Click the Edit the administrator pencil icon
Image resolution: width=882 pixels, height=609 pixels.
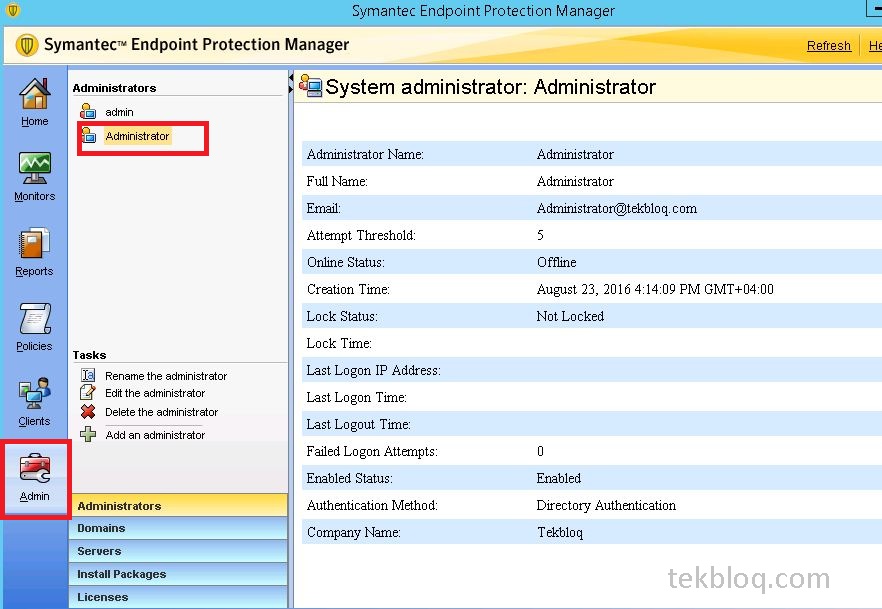tap(88, 392)
